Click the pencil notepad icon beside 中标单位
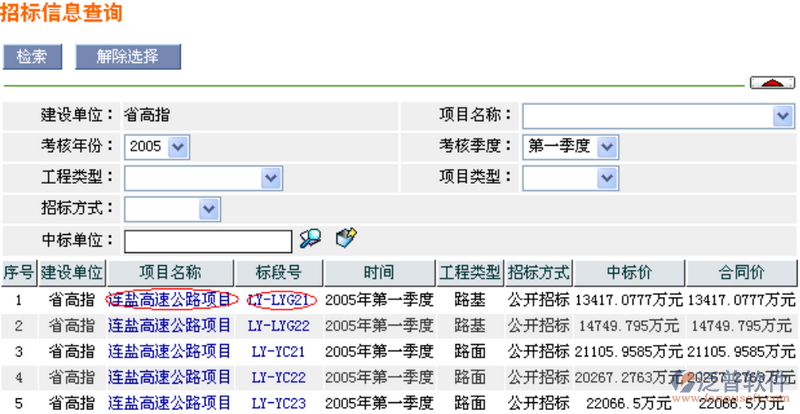The width and height of the screenshot is (800, 414). pos(346,238)
